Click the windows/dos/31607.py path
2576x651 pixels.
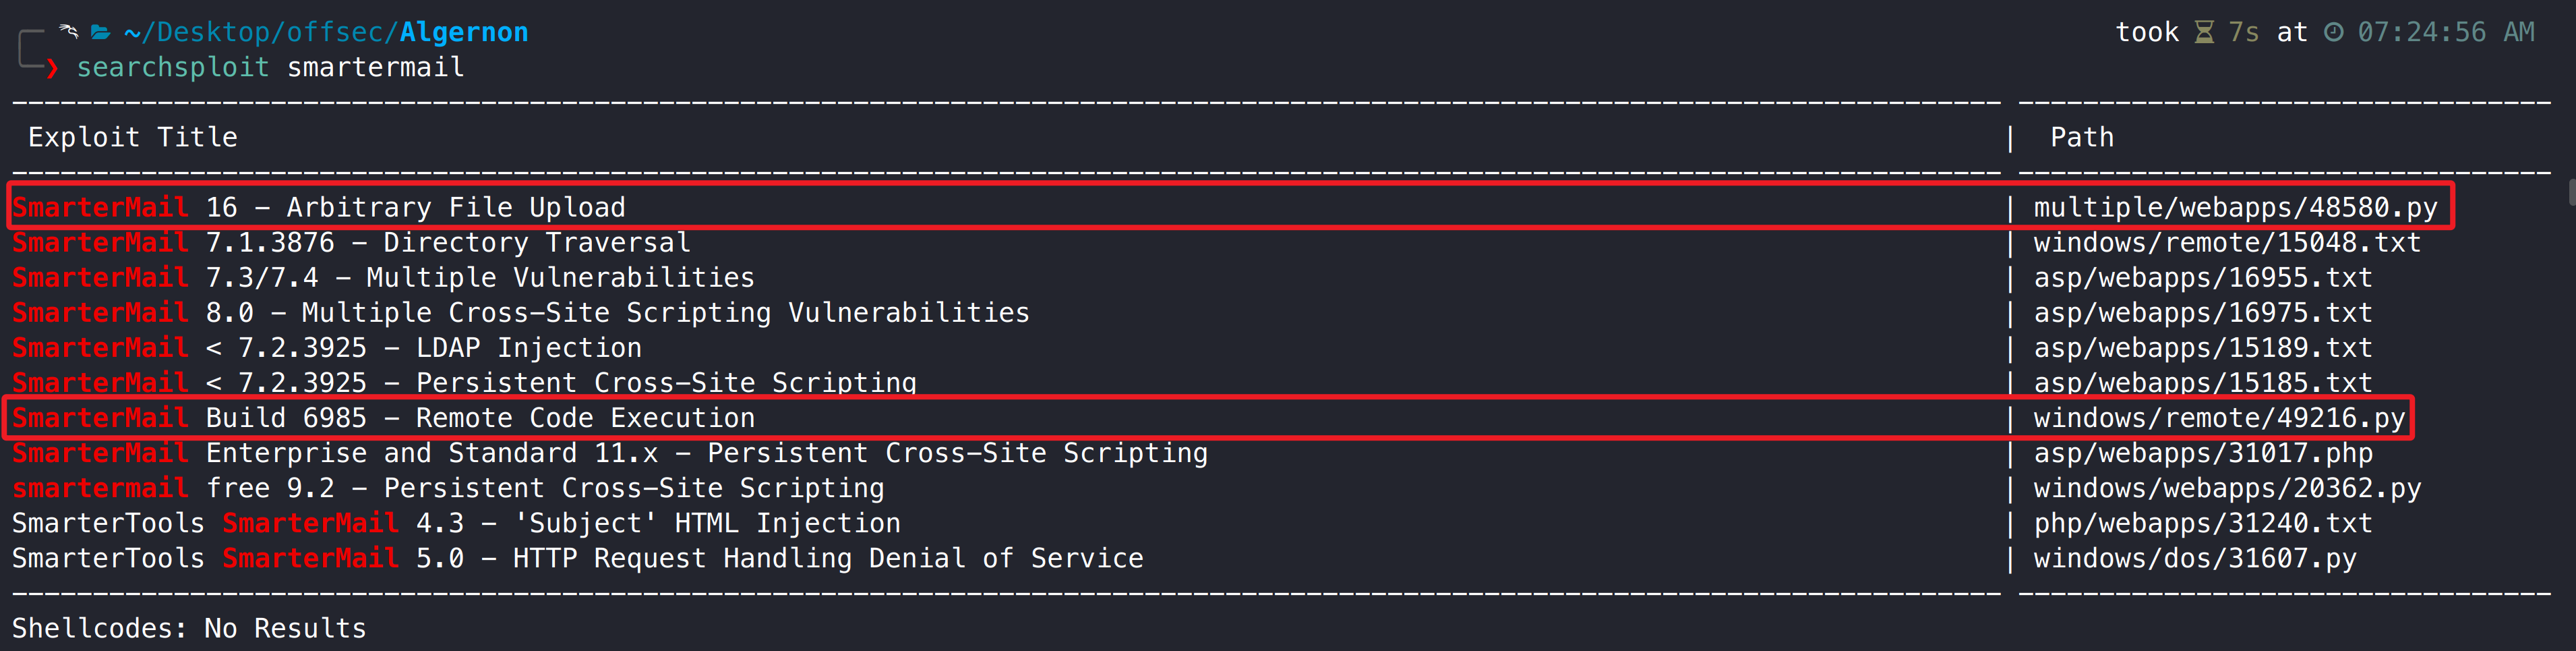(2195, 558)
